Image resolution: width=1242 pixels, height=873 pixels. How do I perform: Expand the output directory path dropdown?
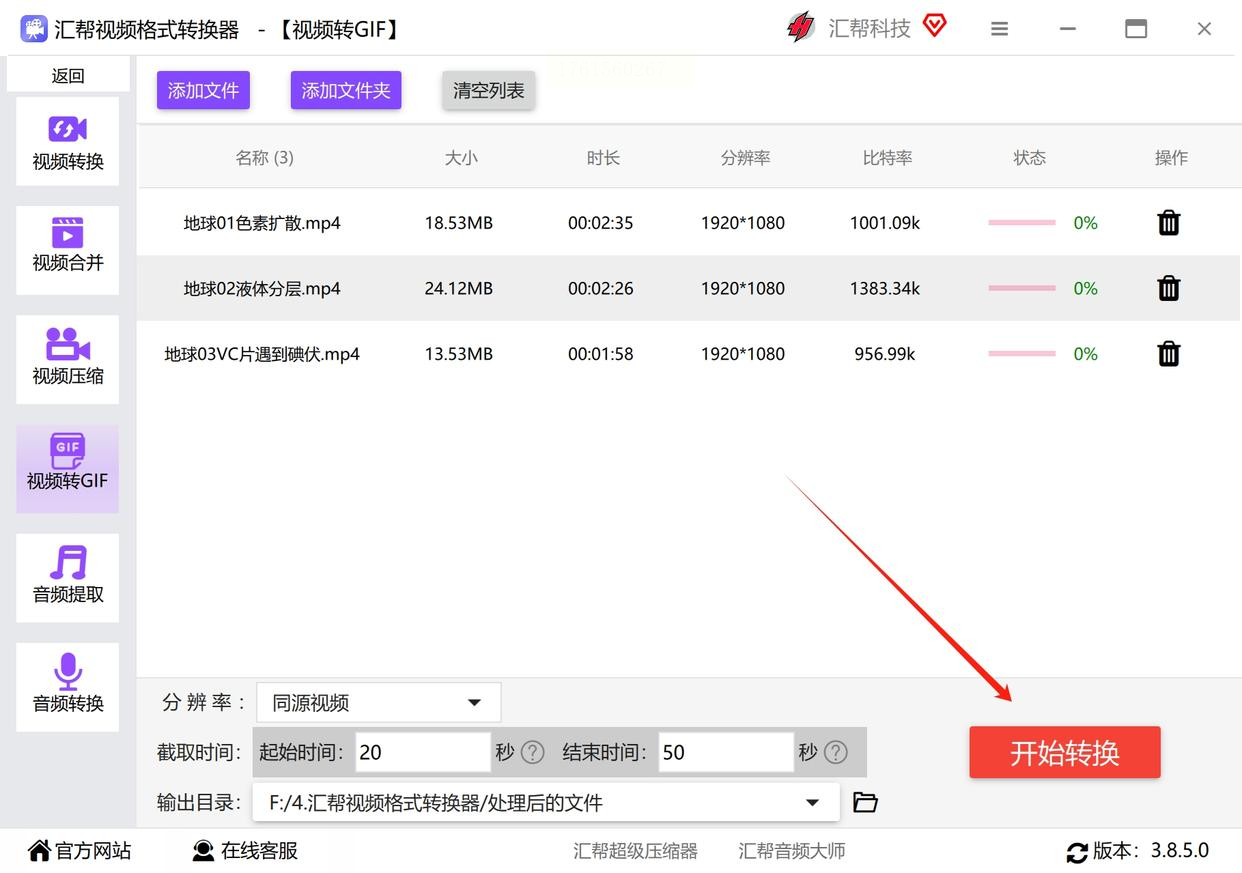(x=813, y=802)
